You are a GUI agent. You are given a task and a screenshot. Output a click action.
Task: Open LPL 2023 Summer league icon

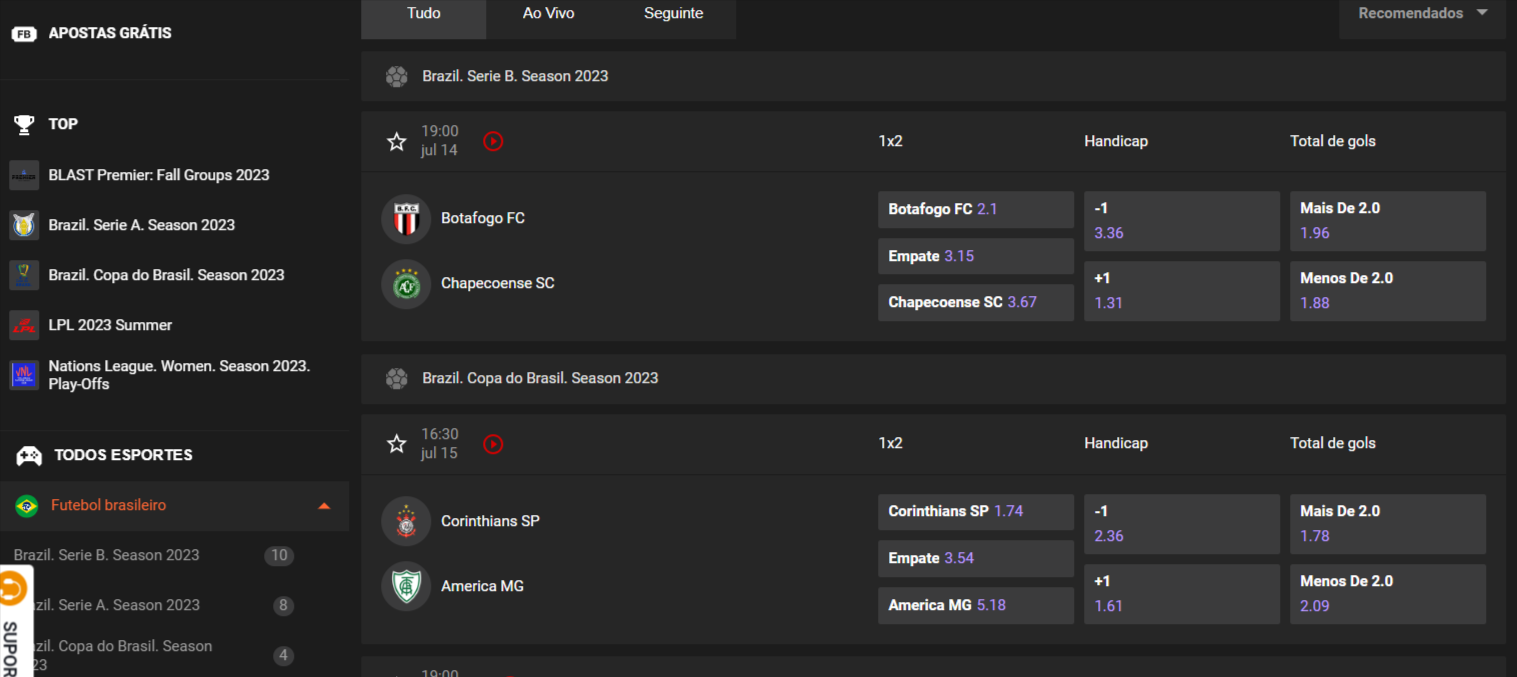pyautogui.click(x=24, y=325)
